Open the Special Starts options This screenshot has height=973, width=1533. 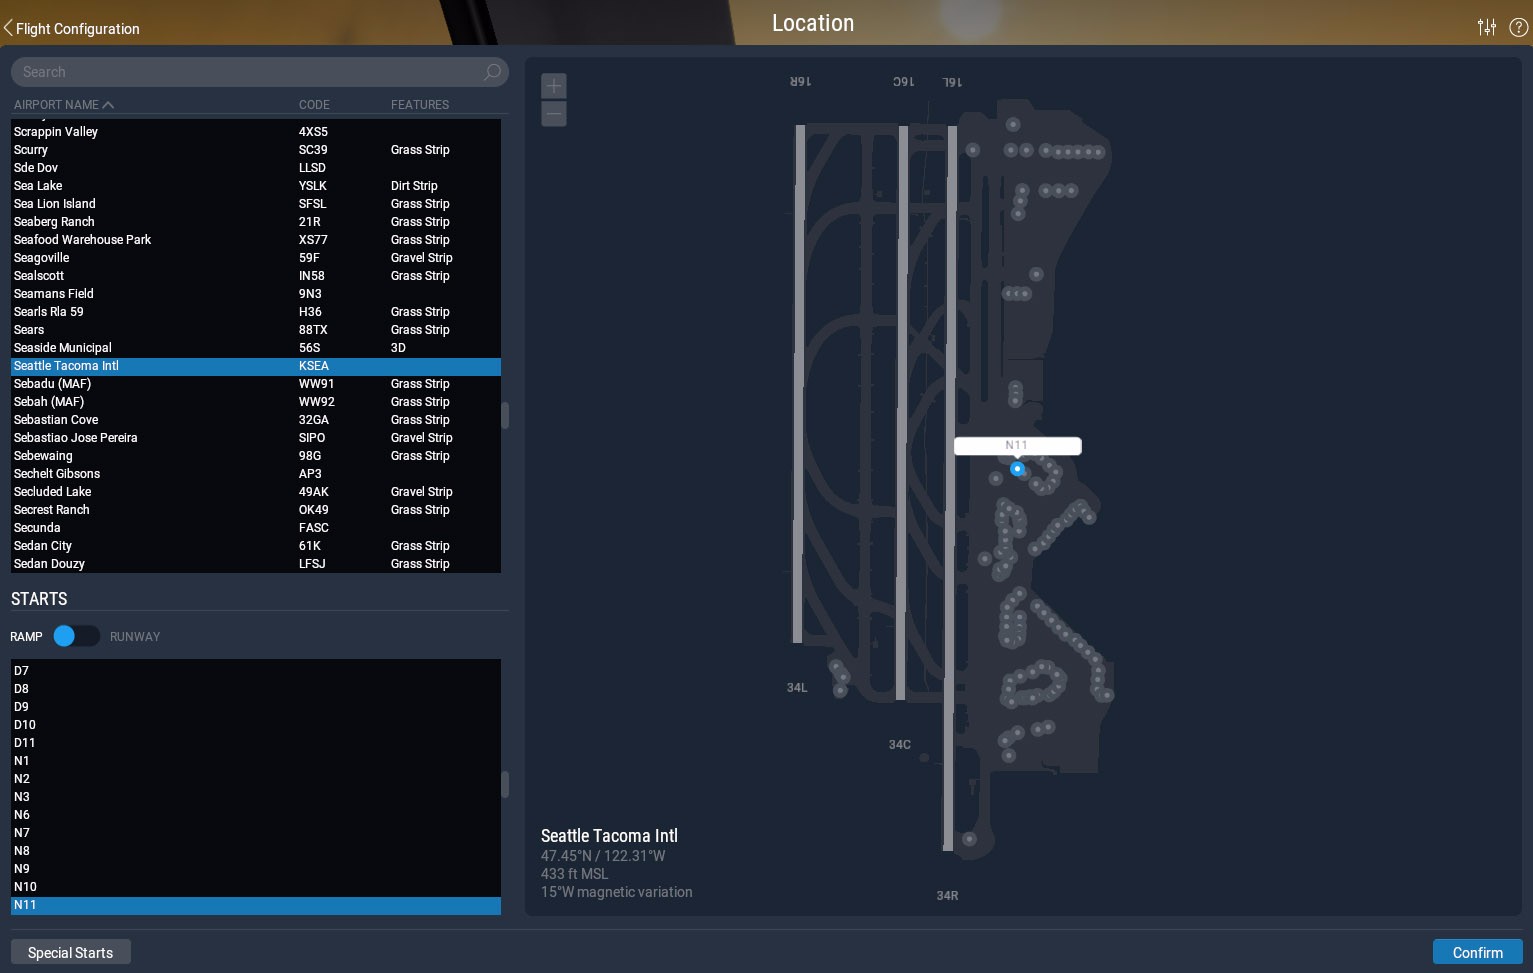(x=70, y=951)
